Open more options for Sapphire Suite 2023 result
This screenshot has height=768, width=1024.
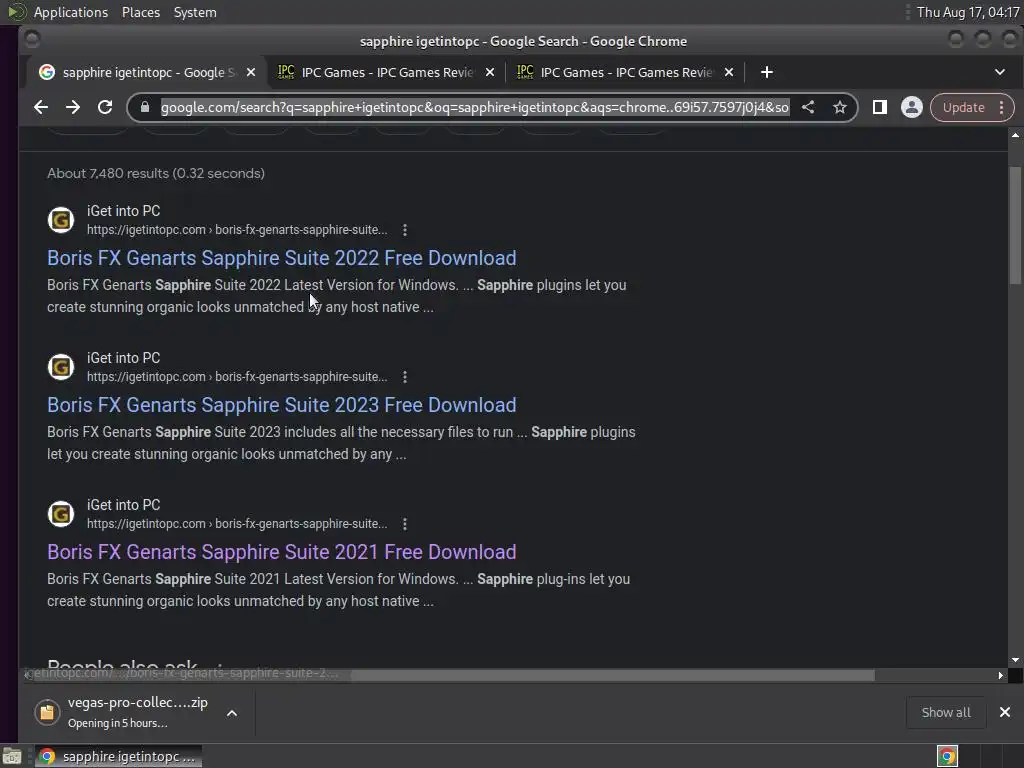(405, 377)
